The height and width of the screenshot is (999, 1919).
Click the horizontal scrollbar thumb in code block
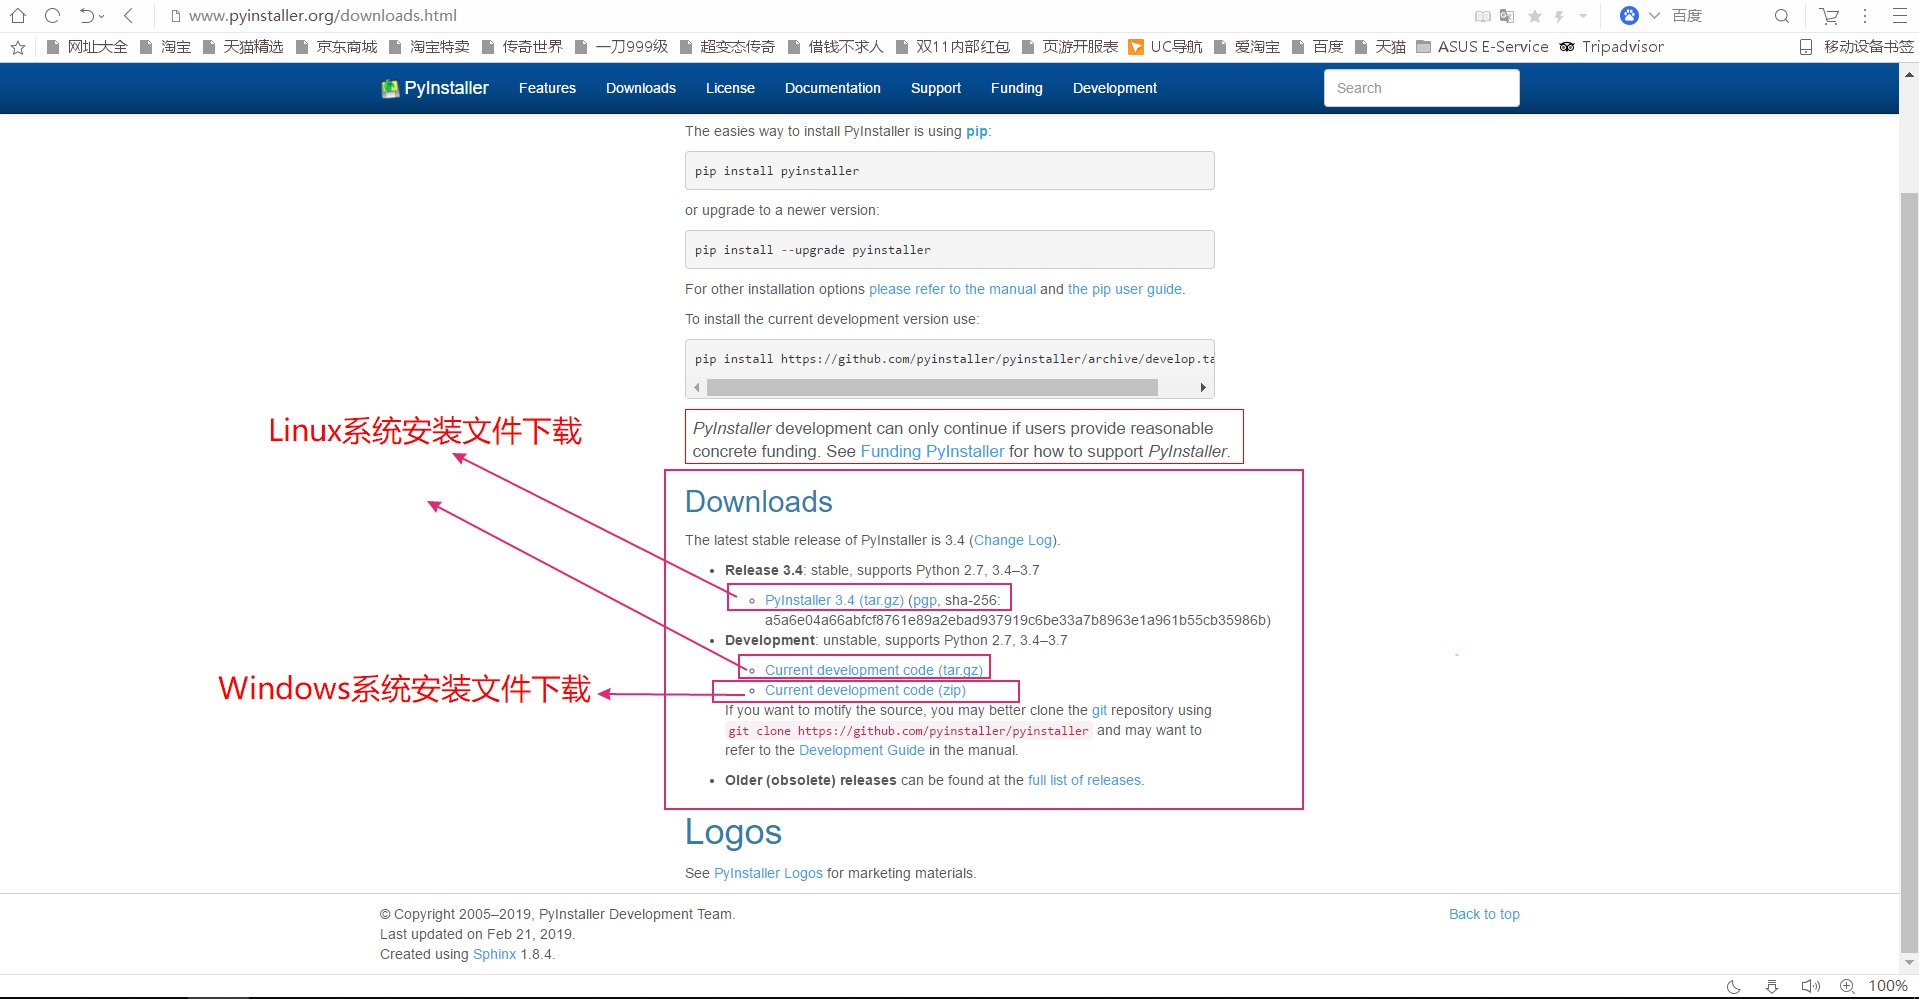932,388
